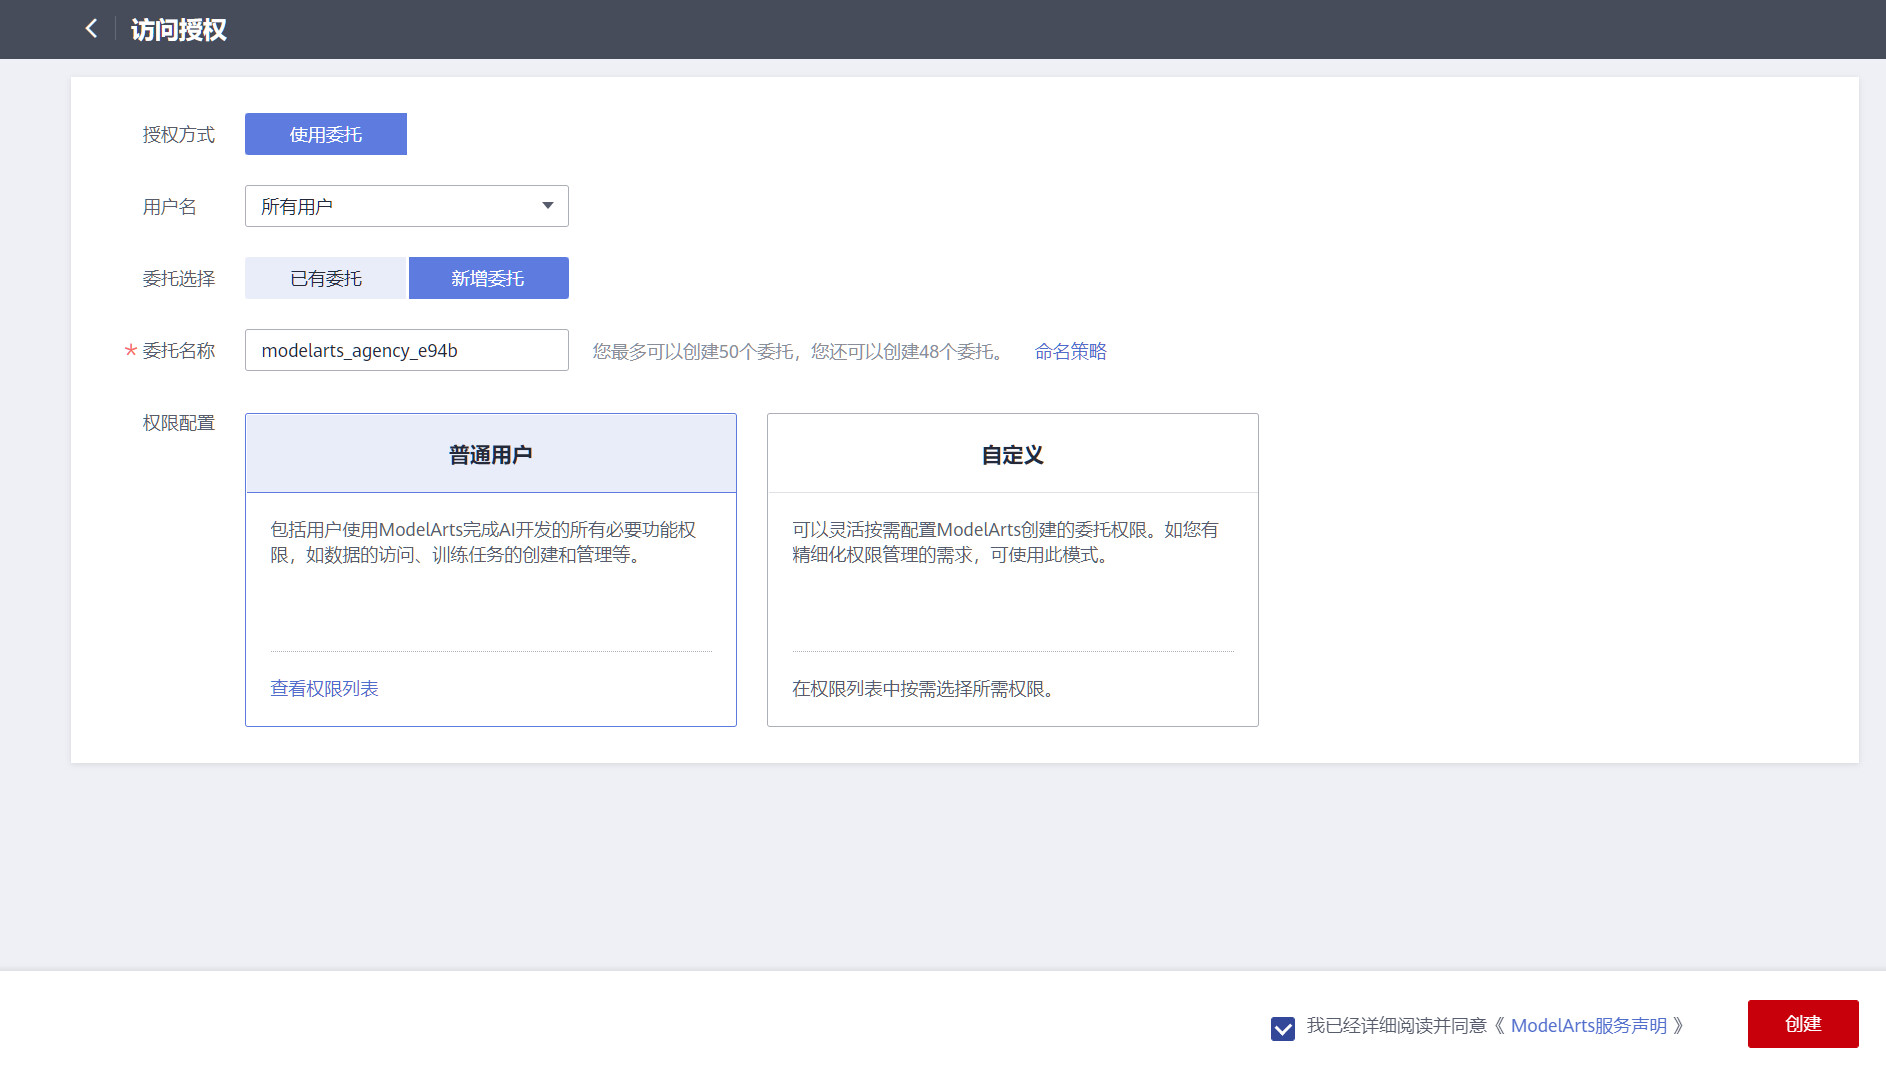1886x1070 pixels.
Task: Click the 访问授权 page title
Action: (178, 29)
